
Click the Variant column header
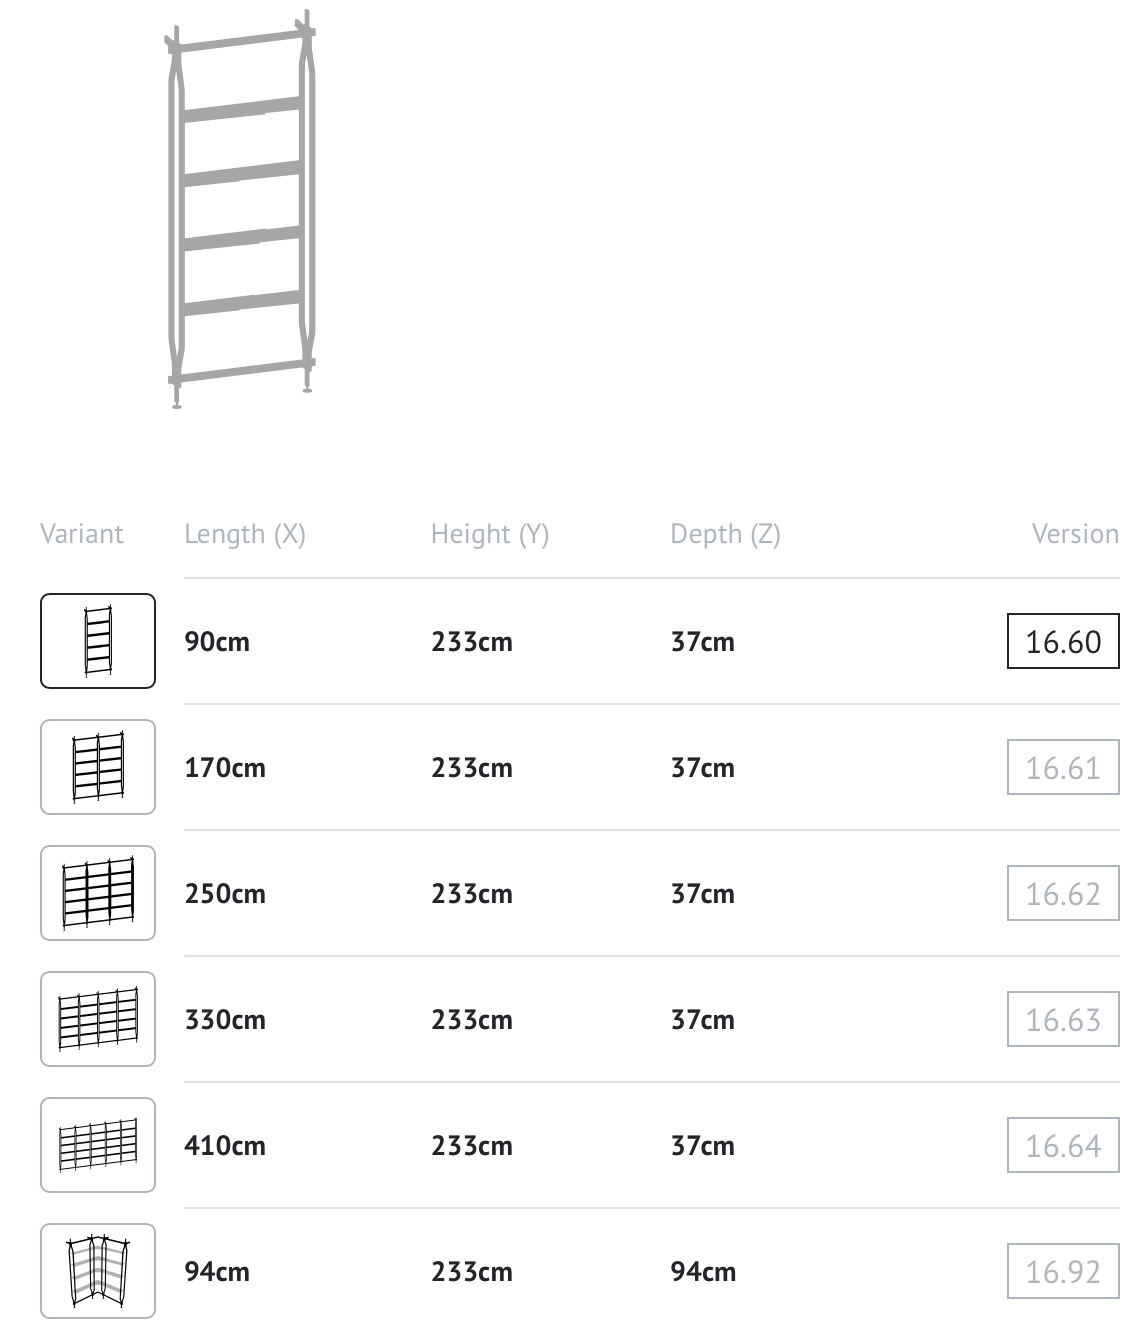(x=82, y=534)
